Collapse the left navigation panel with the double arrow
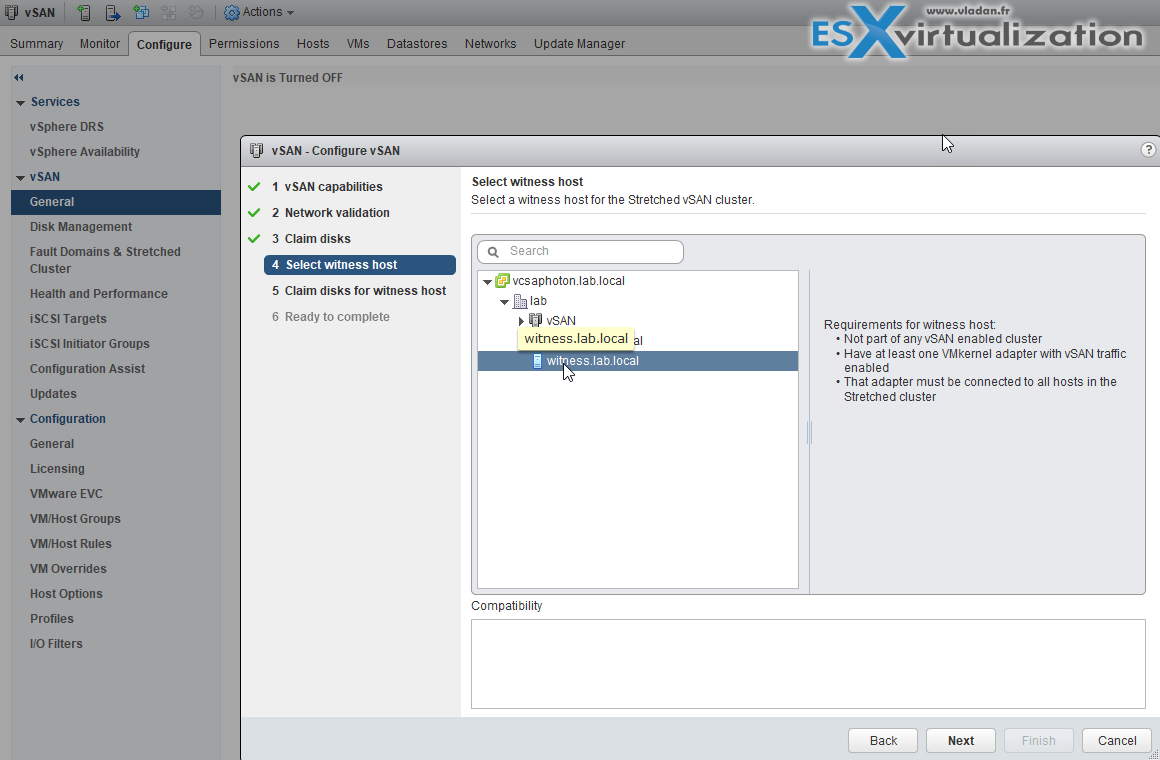Image resolution: width=1160 pixels, height=760 pixels. (18, 77)
